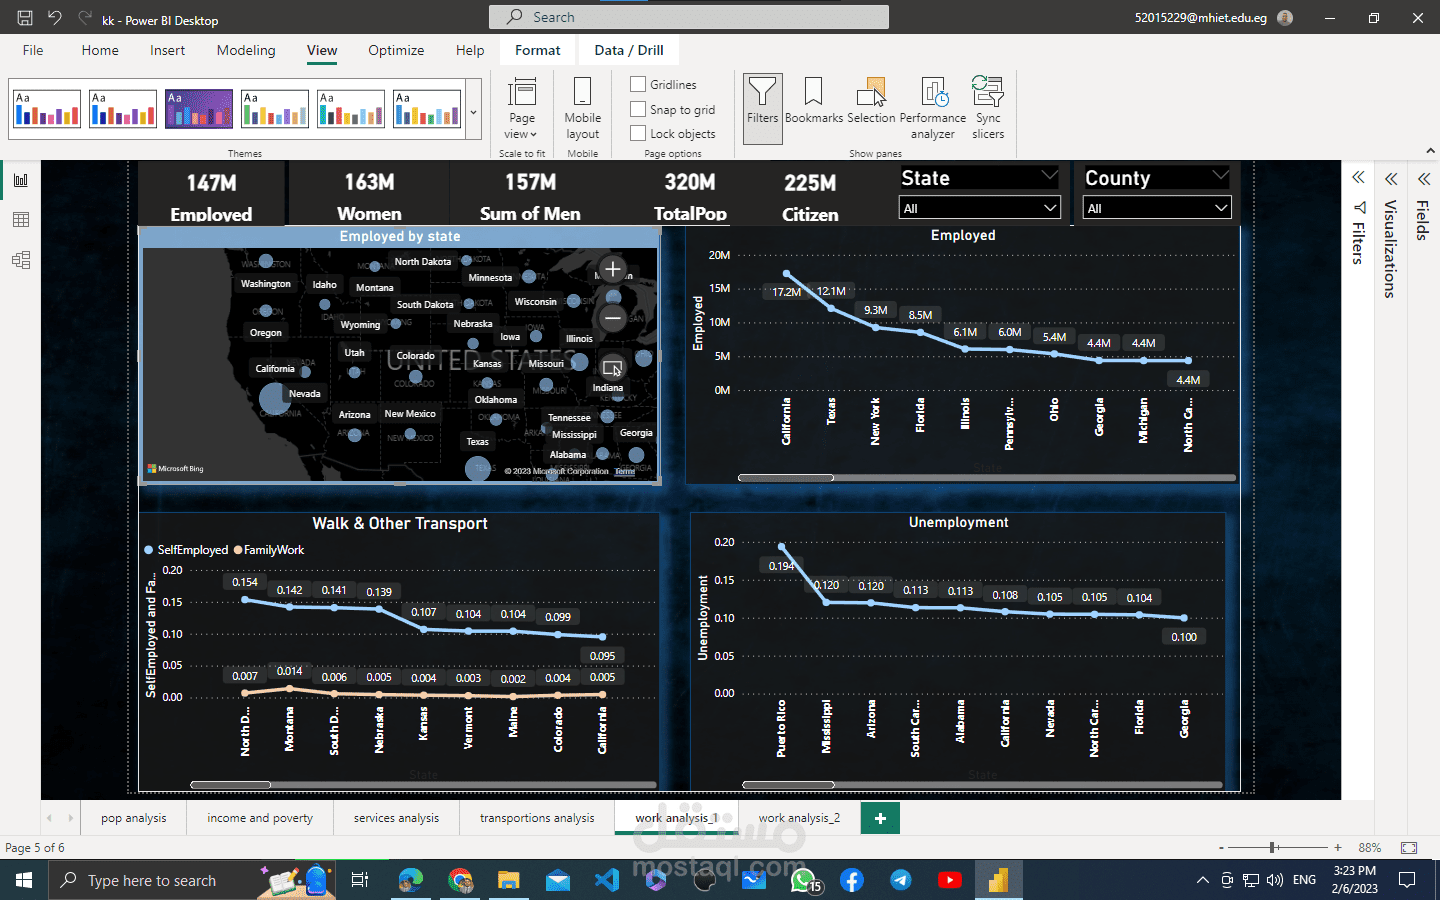Image resolution: width=1440 pixels, height=900 pixels.
Task: Switch to Data view in left sidebar
Action: [x=21, y=220]
